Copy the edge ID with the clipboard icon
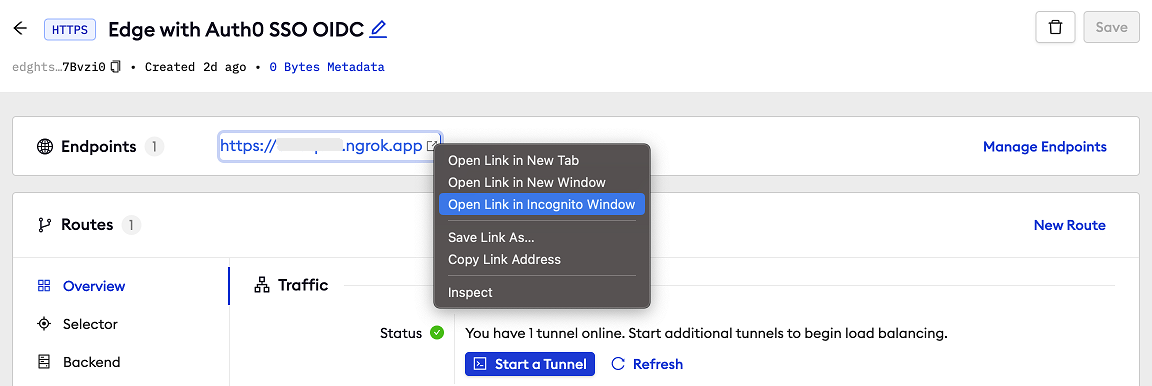The height and width of the screenshot is (386, 1152). click(116, 67)
